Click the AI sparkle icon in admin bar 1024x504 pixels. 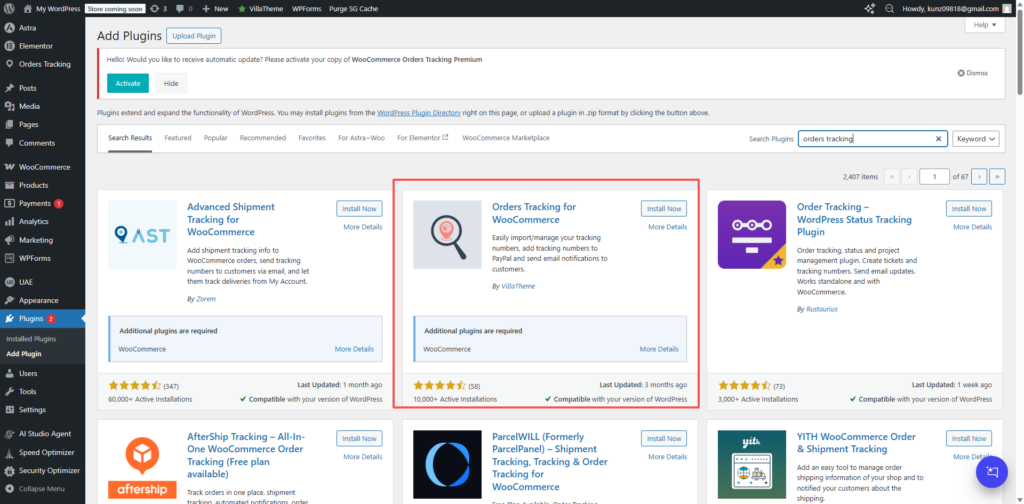pyautogui.click(x=869, y=8)
